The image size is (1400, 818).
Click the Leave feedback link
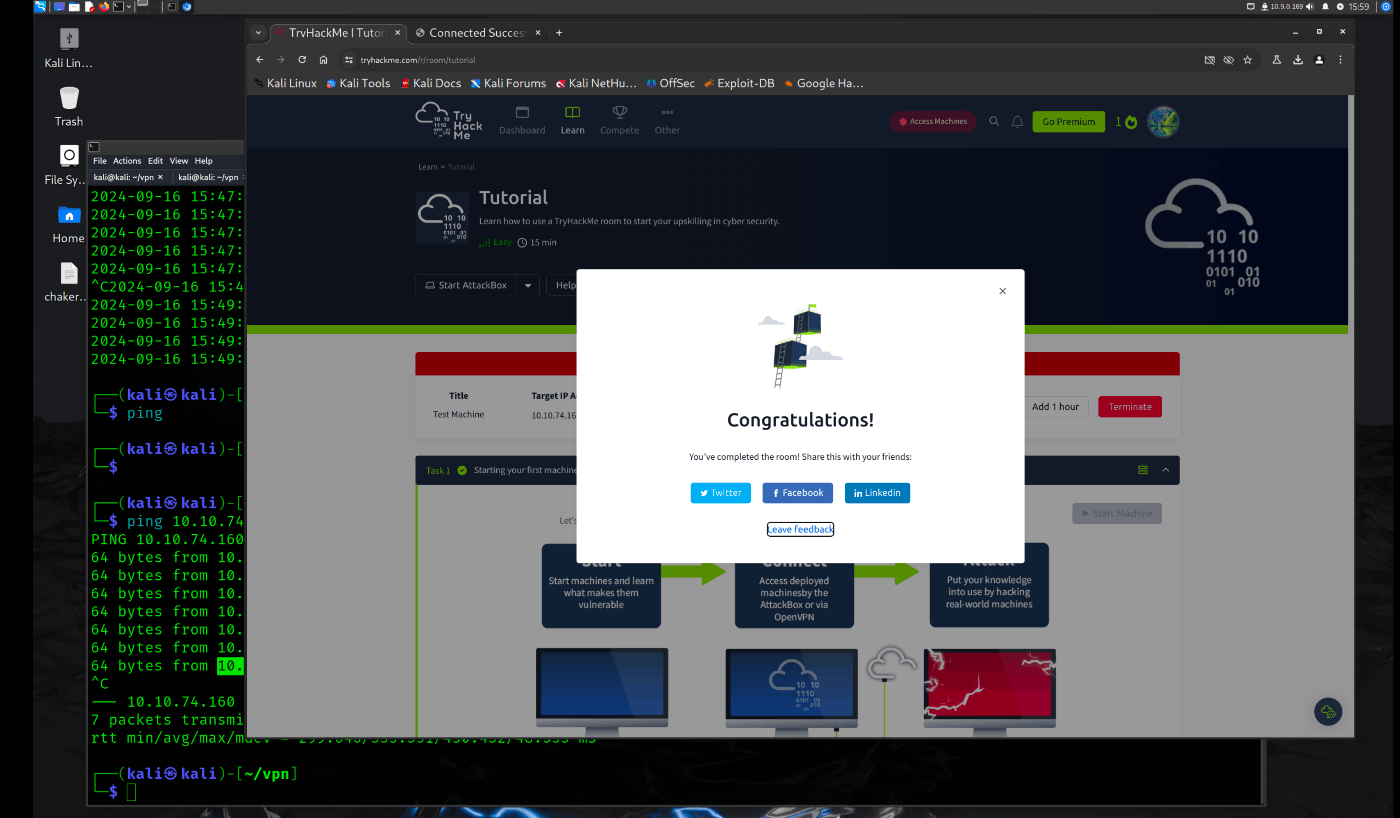click(x=800, y=529)
